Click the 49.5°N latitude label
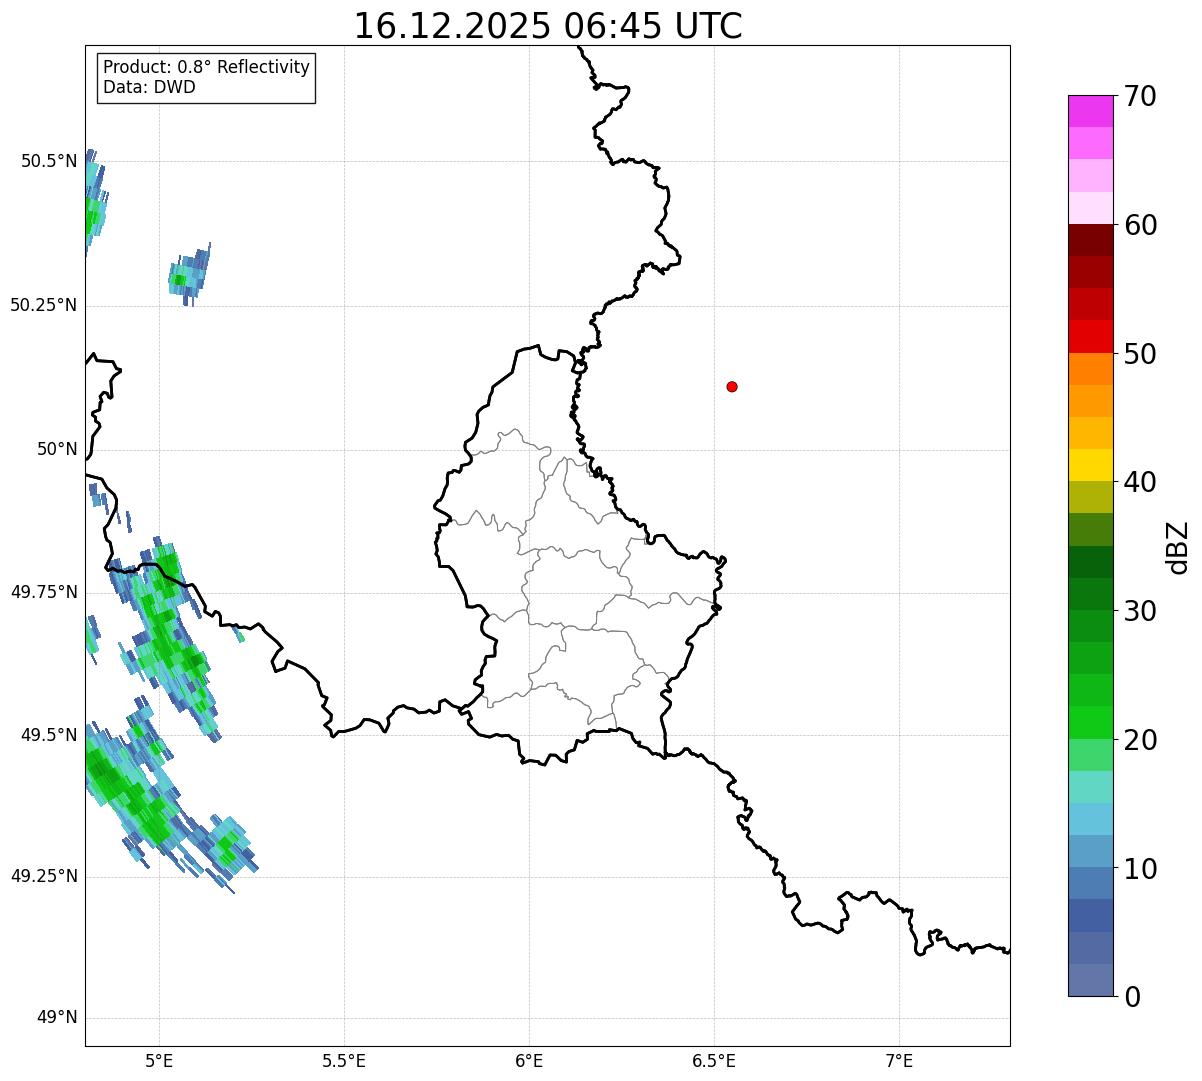 [49, 735]
